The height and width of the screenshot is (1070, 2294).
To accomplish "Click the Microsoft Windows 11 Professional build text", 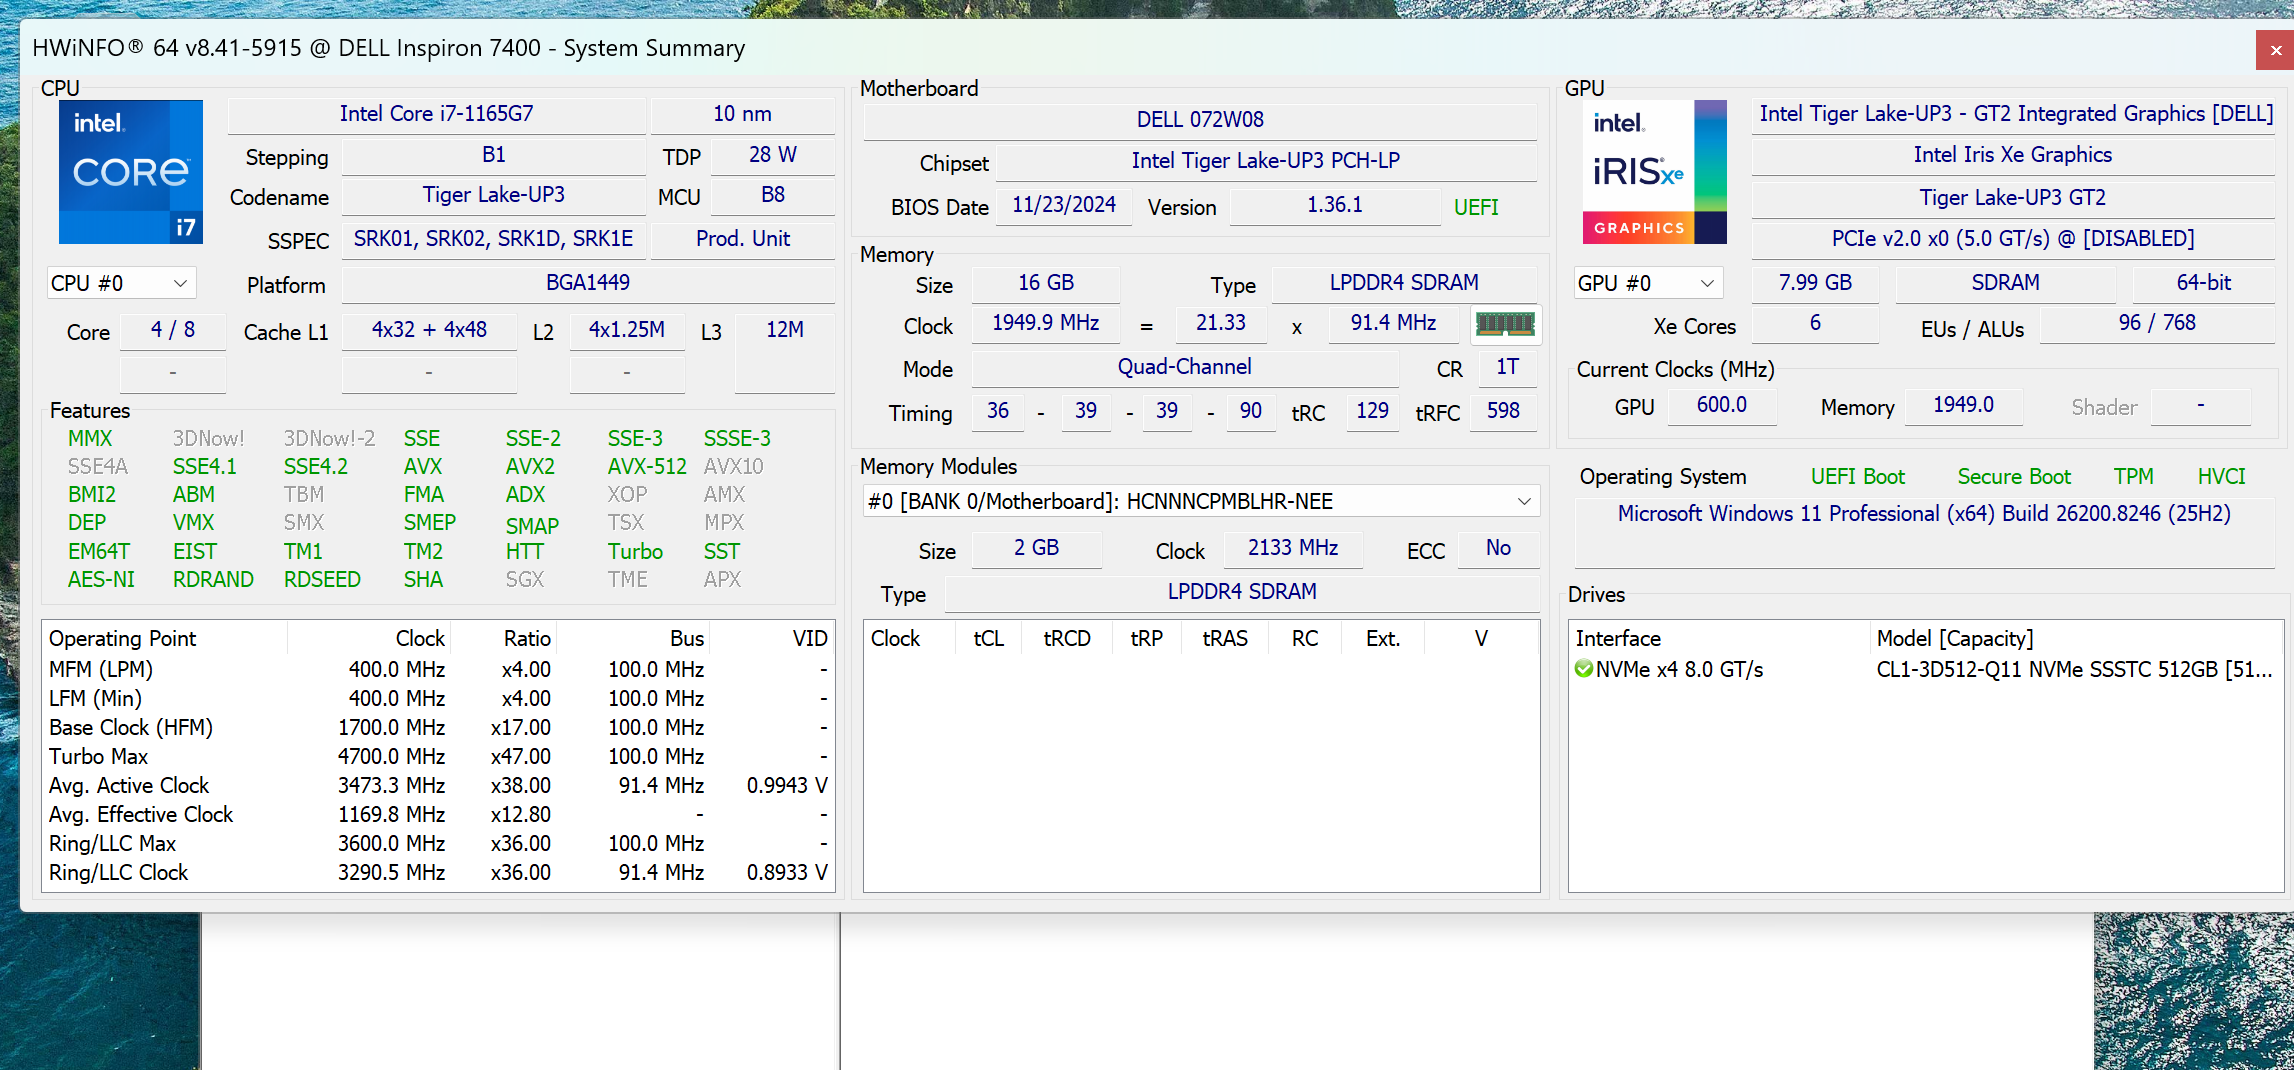I will pos(1924,514).
